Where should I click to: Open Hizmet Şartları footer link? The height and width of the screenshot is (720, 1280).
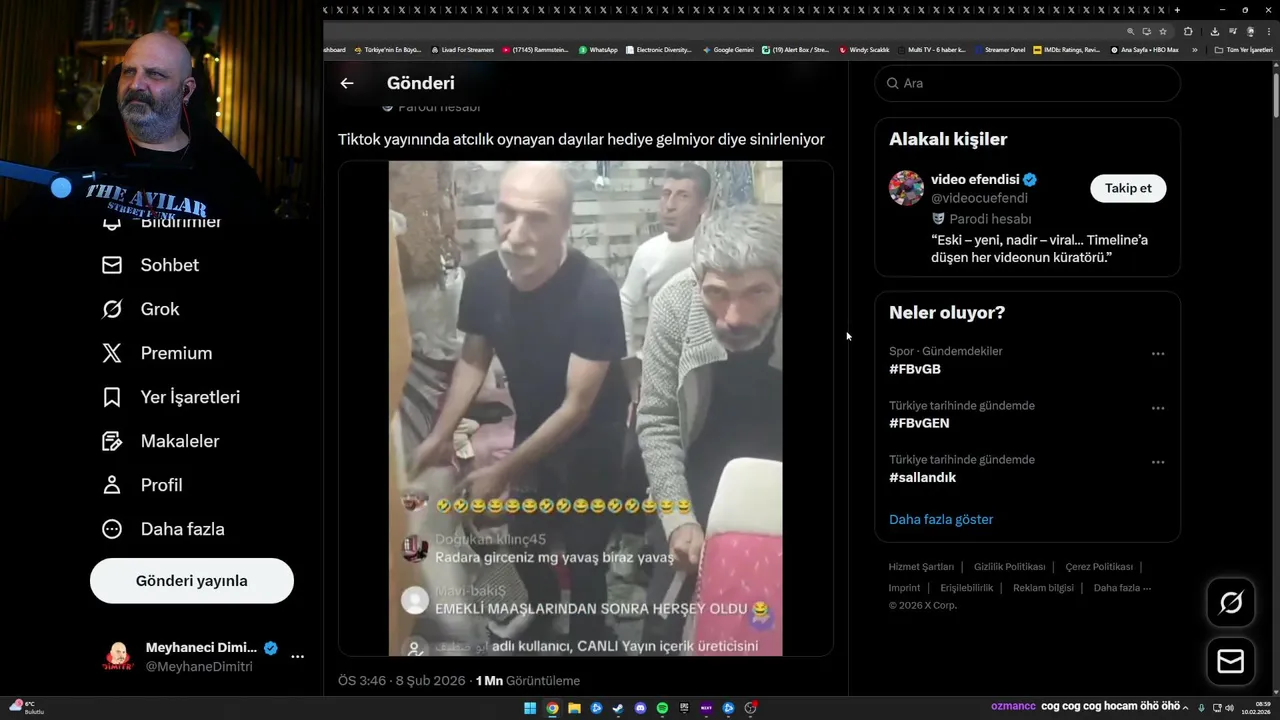click(x=921, y=567)
